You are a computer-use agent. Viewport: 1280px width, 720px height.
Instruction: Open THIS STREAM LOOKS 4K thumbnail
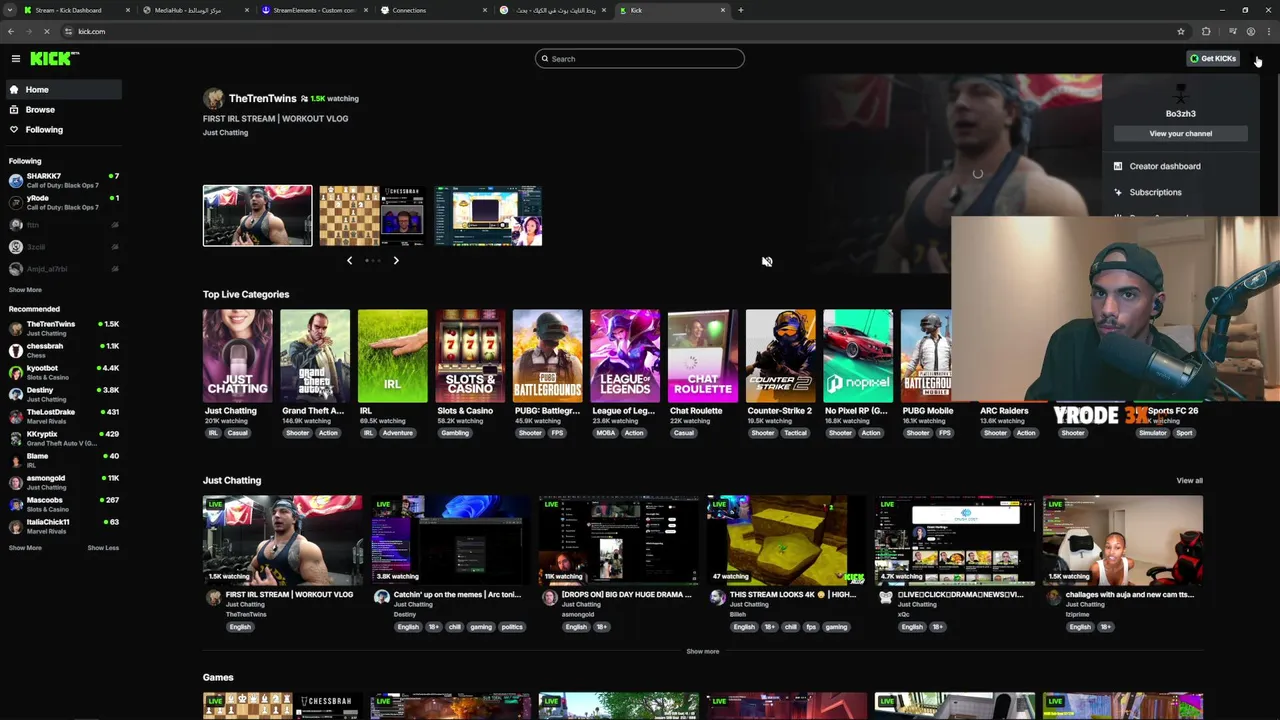787,541
